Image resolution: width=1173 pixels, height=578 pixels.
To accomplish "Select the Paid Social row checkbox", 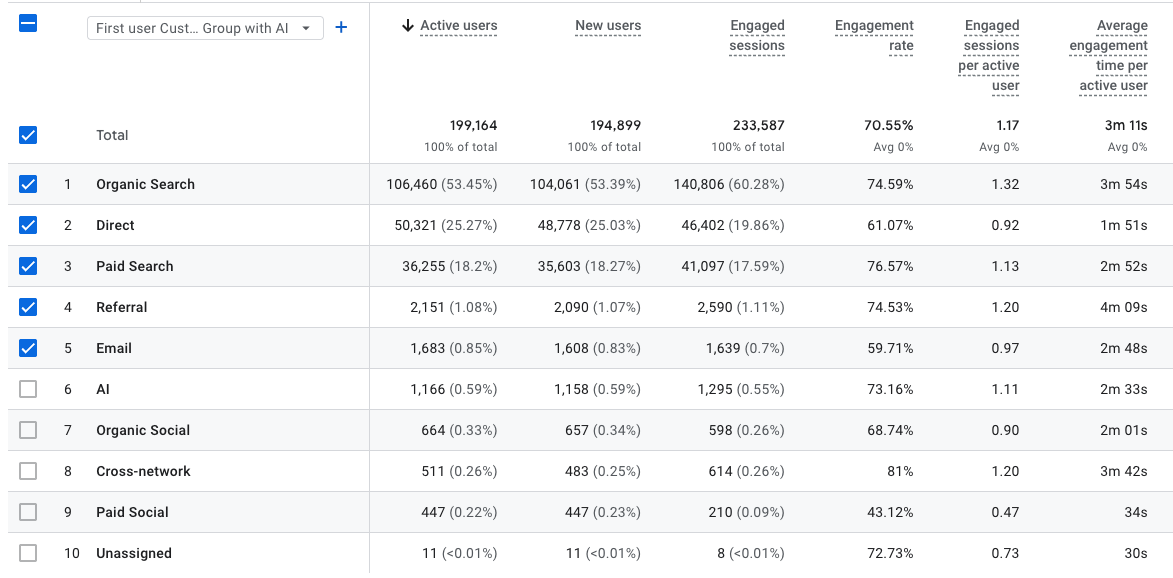I will point(28,512).
